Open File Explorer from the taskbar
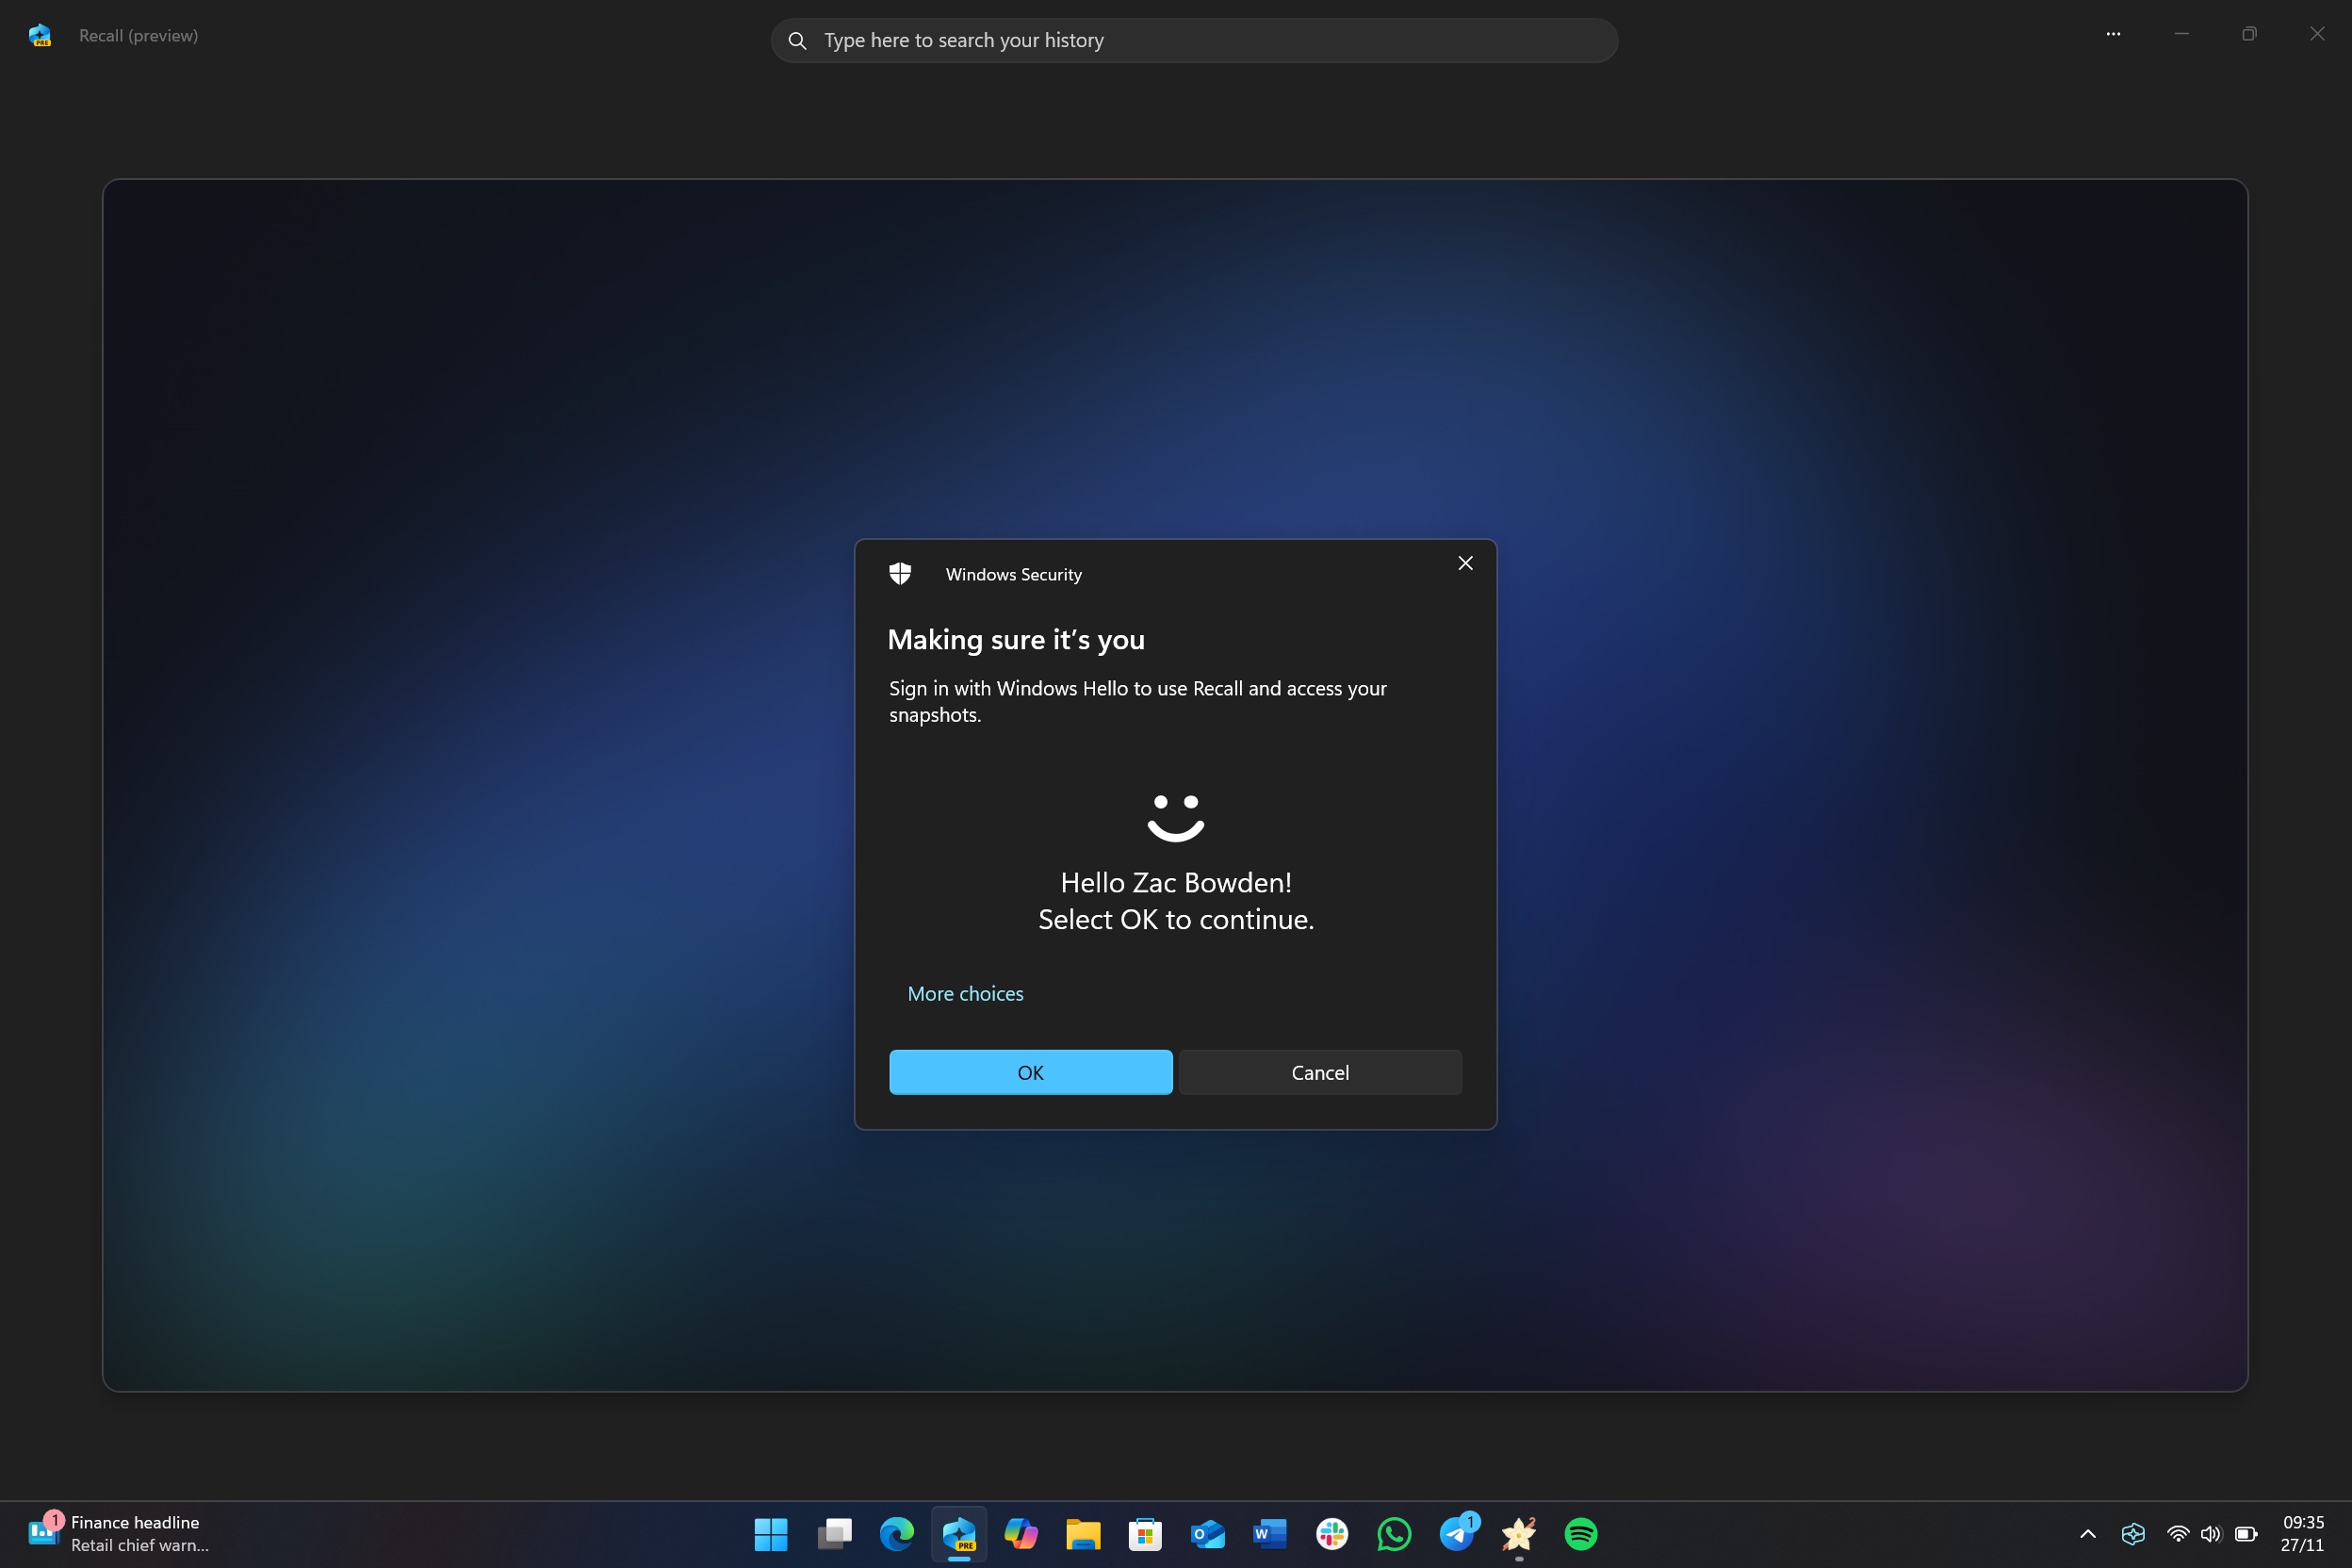2352x1568 pixels. point(1083,1533)
